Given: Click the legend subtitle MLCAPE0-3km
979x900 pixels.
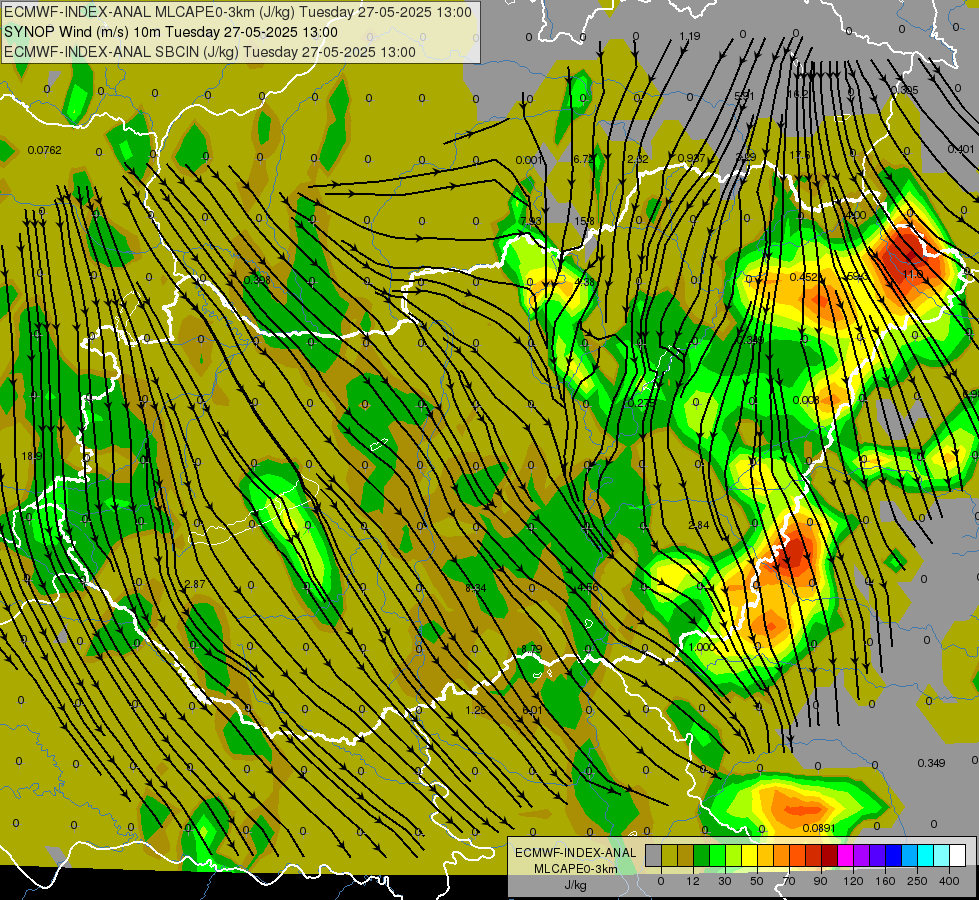Looking at the screenshot, I should (x=575, y=869).
